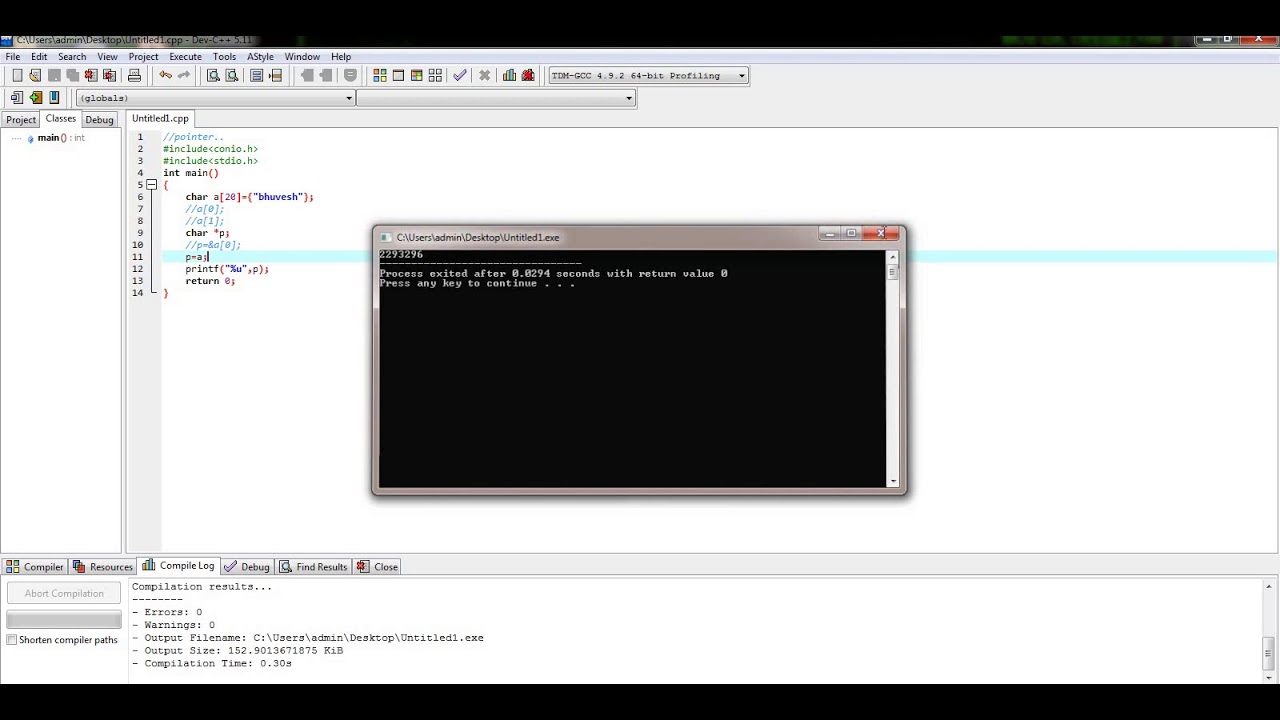
Task: Click the Open file toolbar icon
Action: (x=35, y=75)
